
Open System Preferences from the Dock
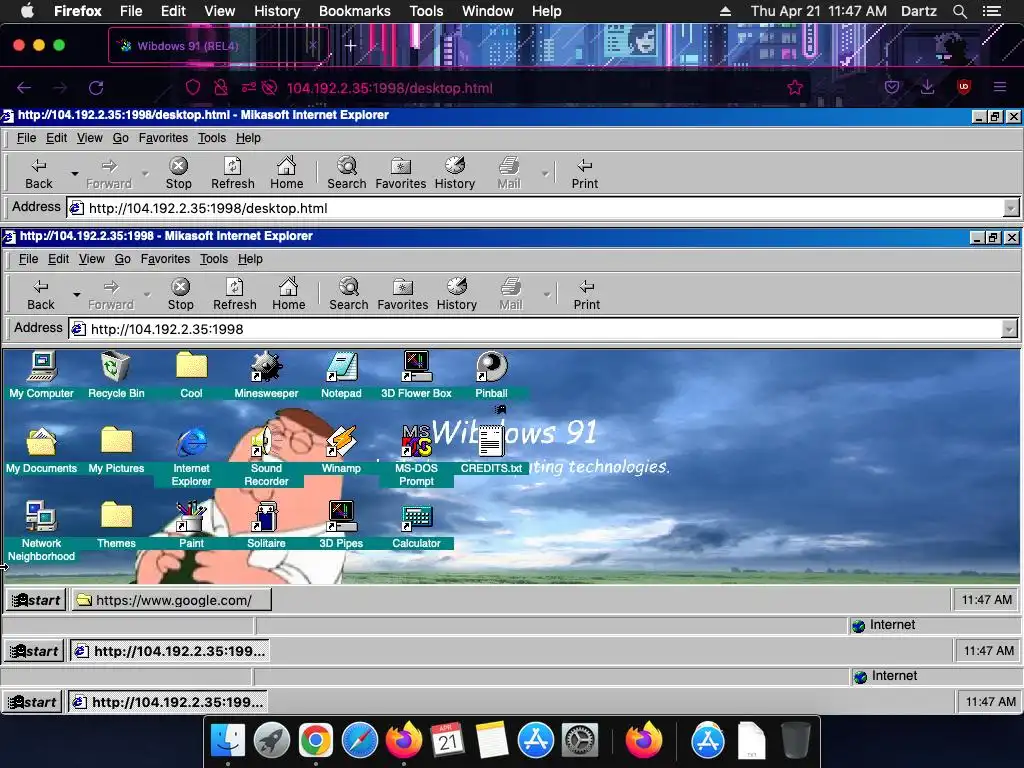click(x=580, y=741)
